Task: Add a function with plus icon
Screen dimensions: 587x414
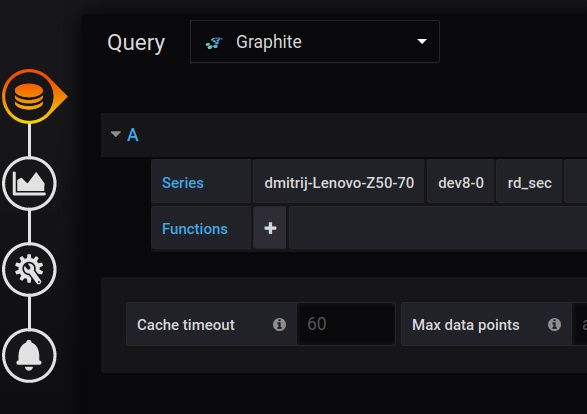Action: (x=270, y=228)
